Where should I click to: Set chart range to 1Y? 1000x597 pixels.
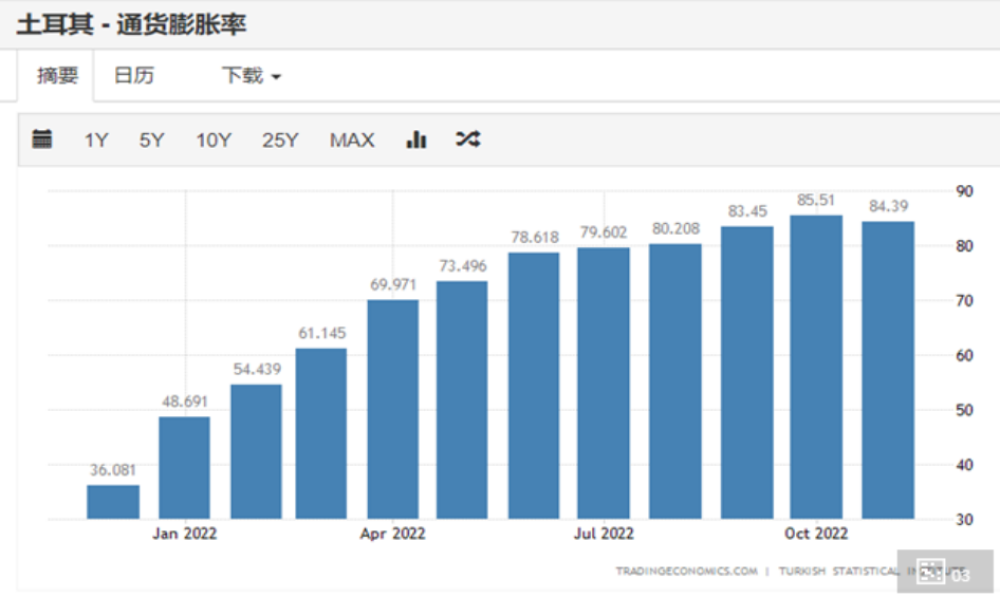96,140
